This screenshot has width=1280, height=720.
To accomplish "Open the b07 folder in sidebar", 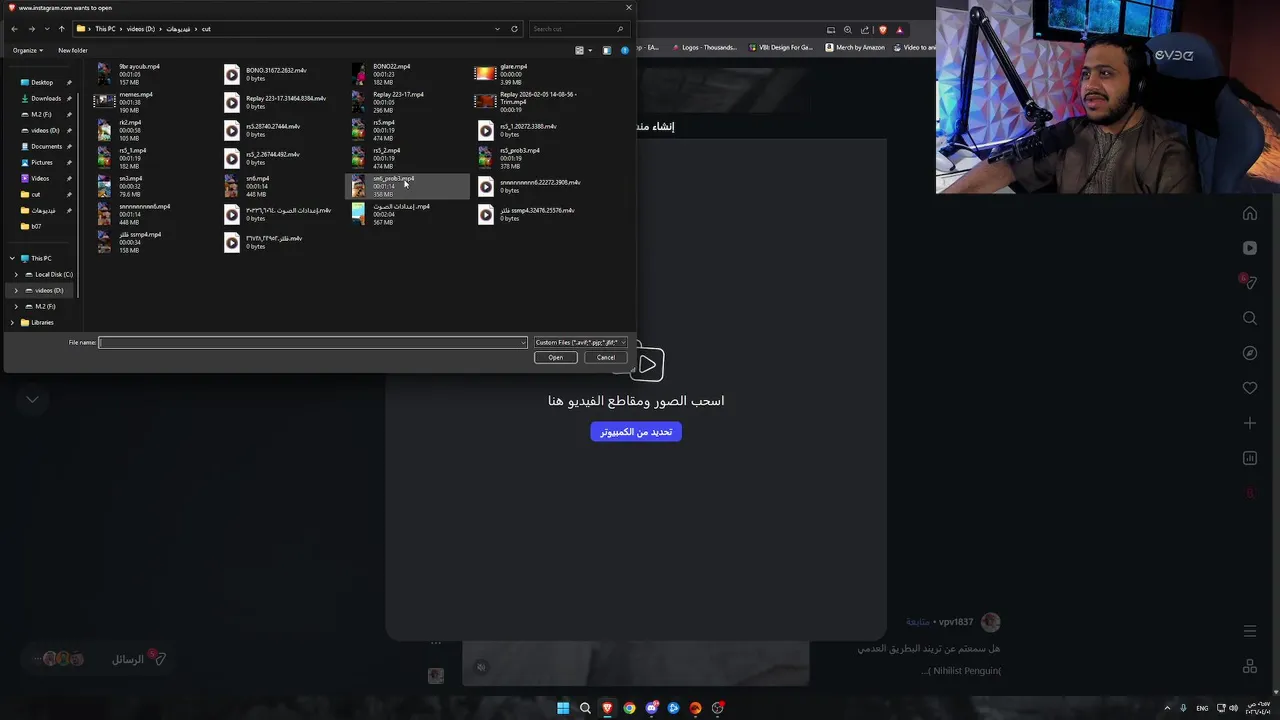I will [36, 226].
